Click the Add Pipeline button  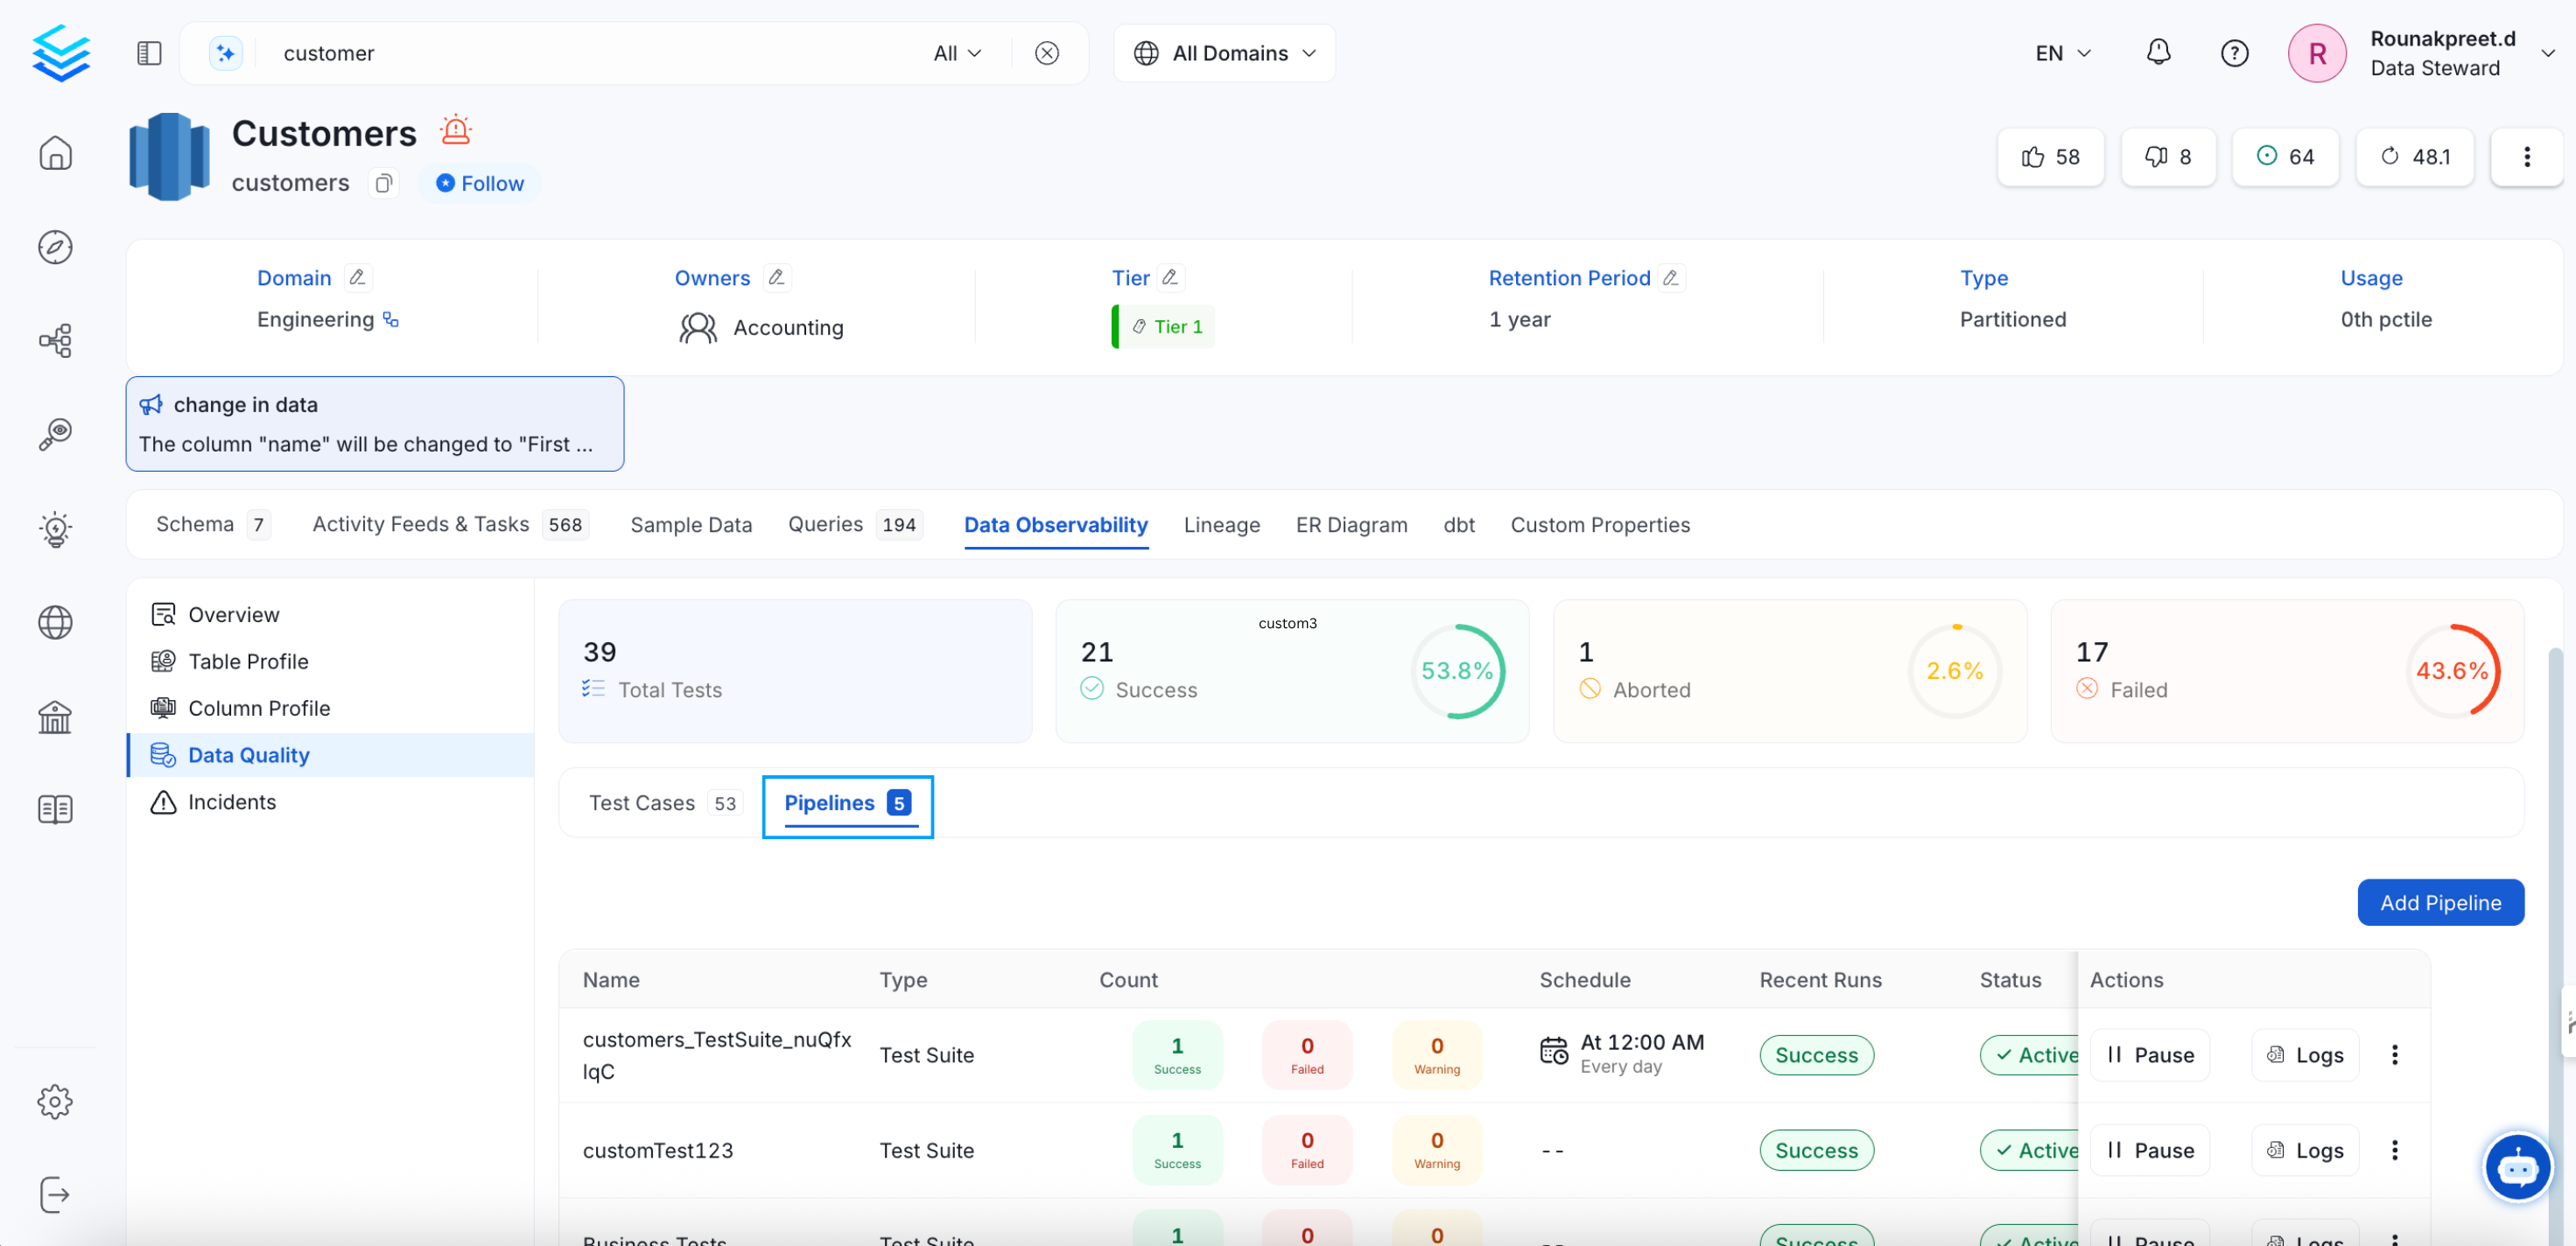point(2440,902)
